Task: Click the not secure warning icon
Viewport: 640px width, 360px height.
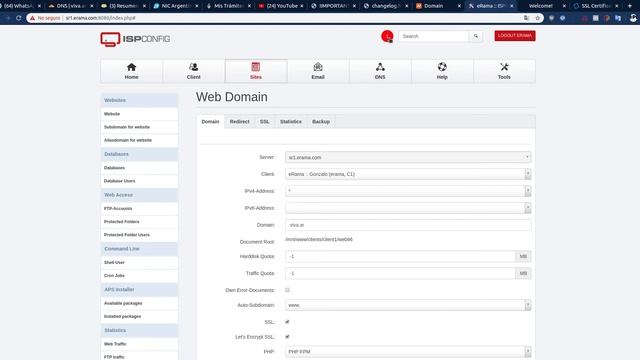Action: click(32, 18)
